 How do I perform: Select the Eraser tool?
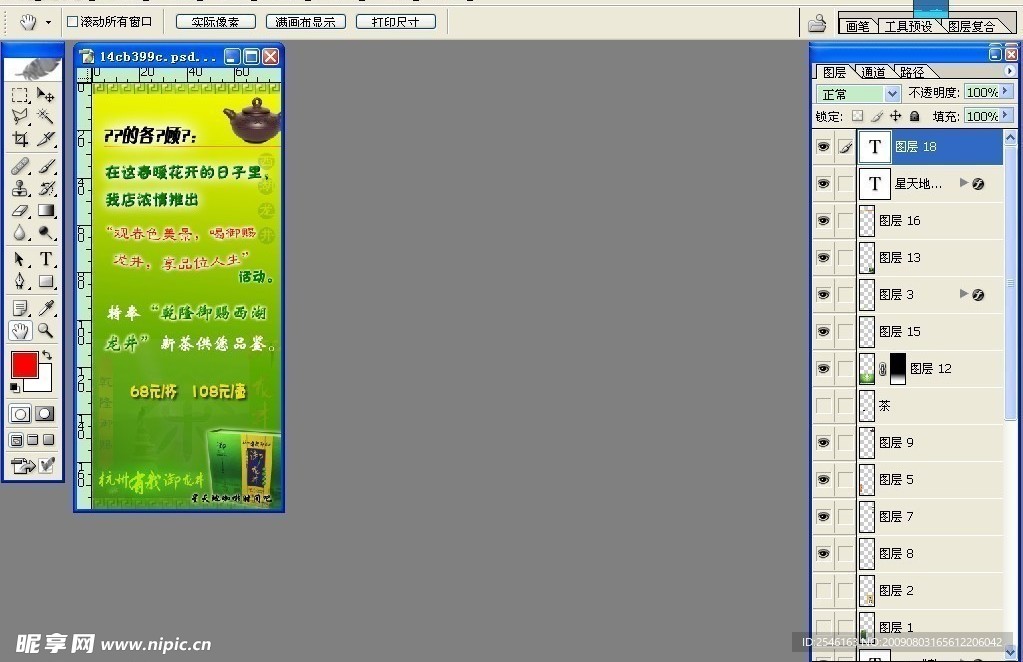(x=20, y=210)
